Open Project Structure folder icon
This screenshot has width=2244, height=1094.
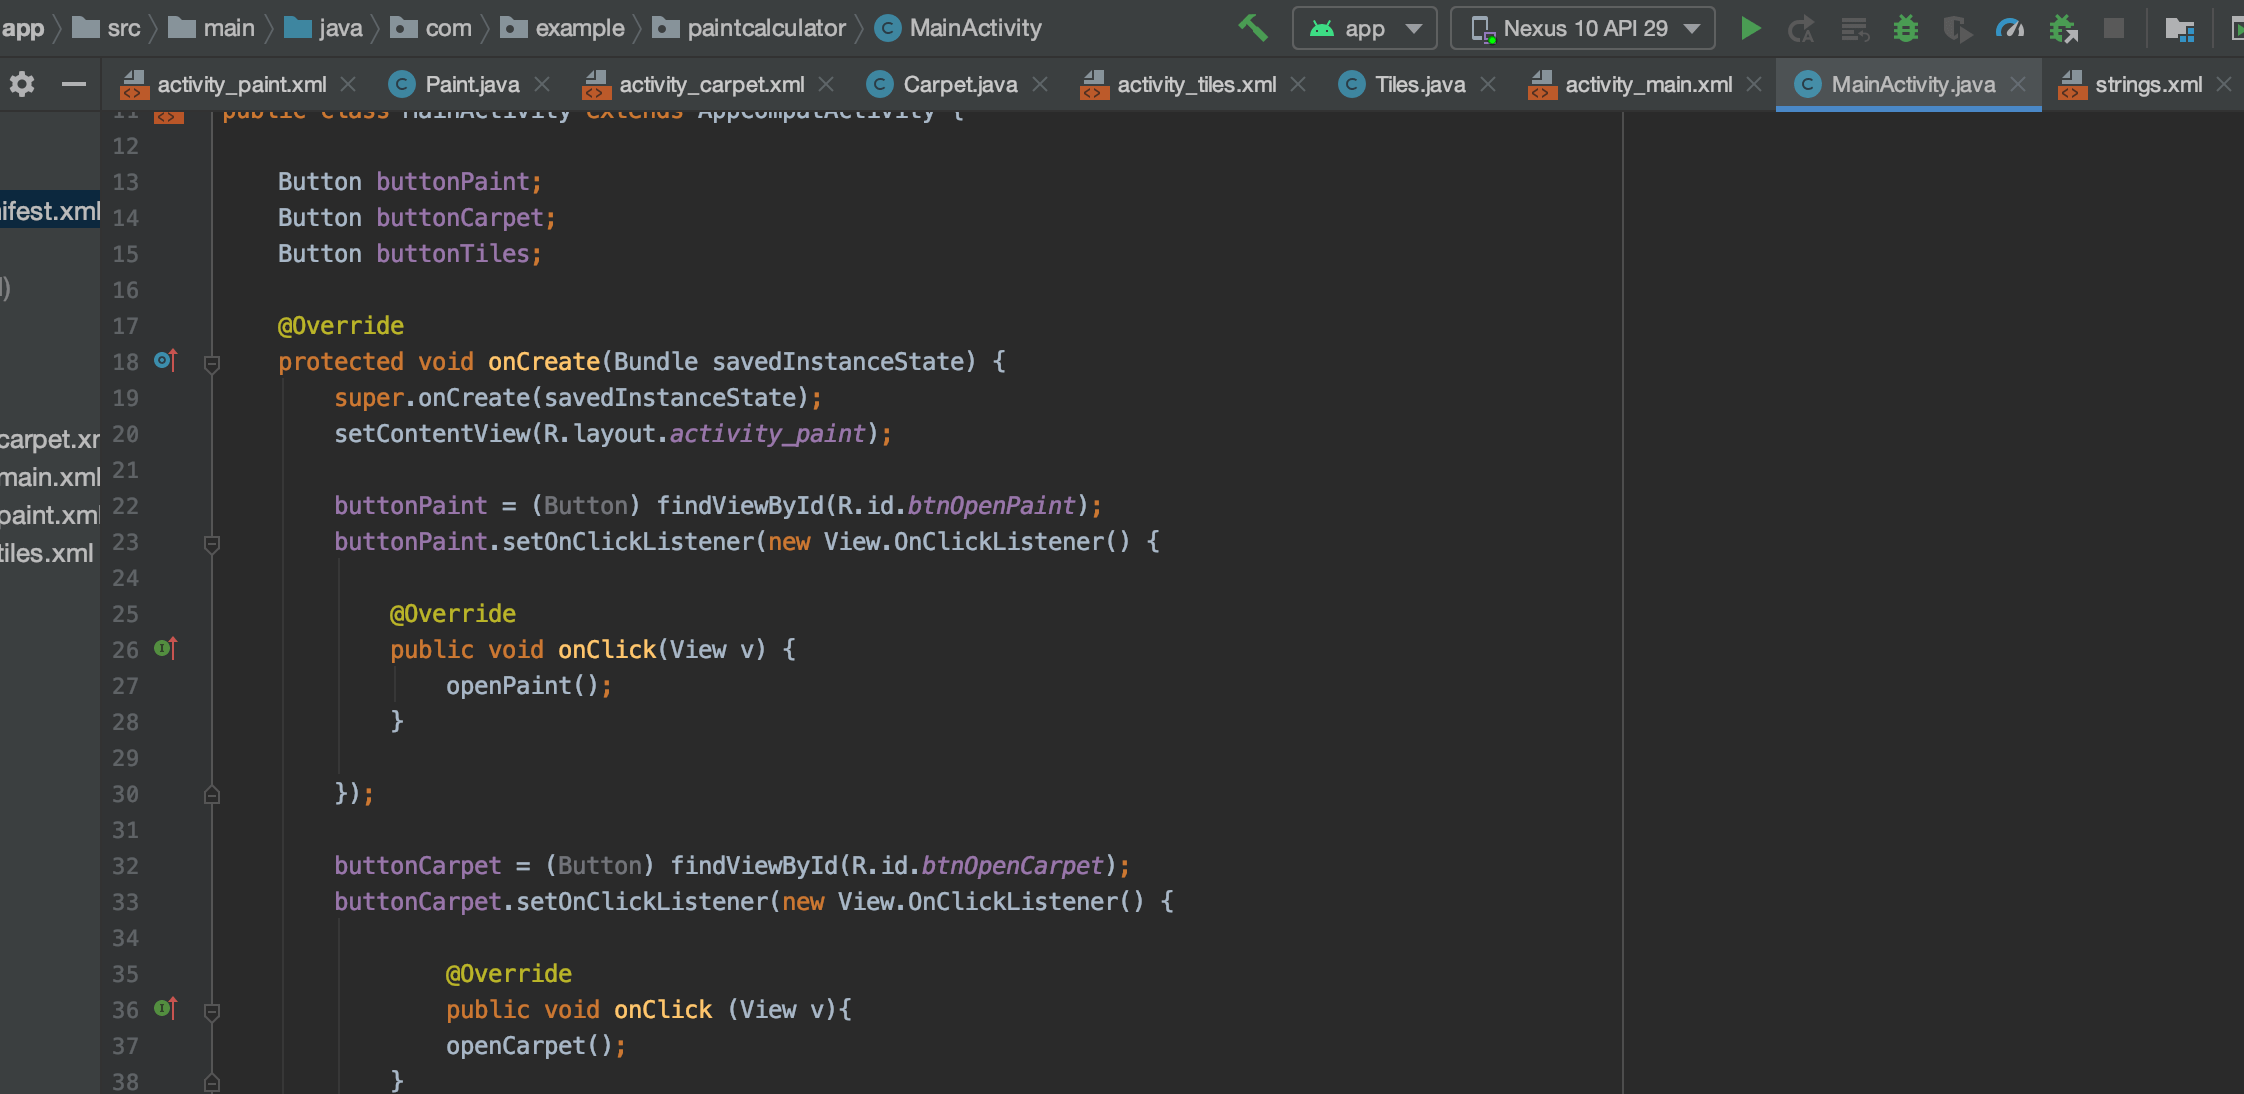[2180, 28]
